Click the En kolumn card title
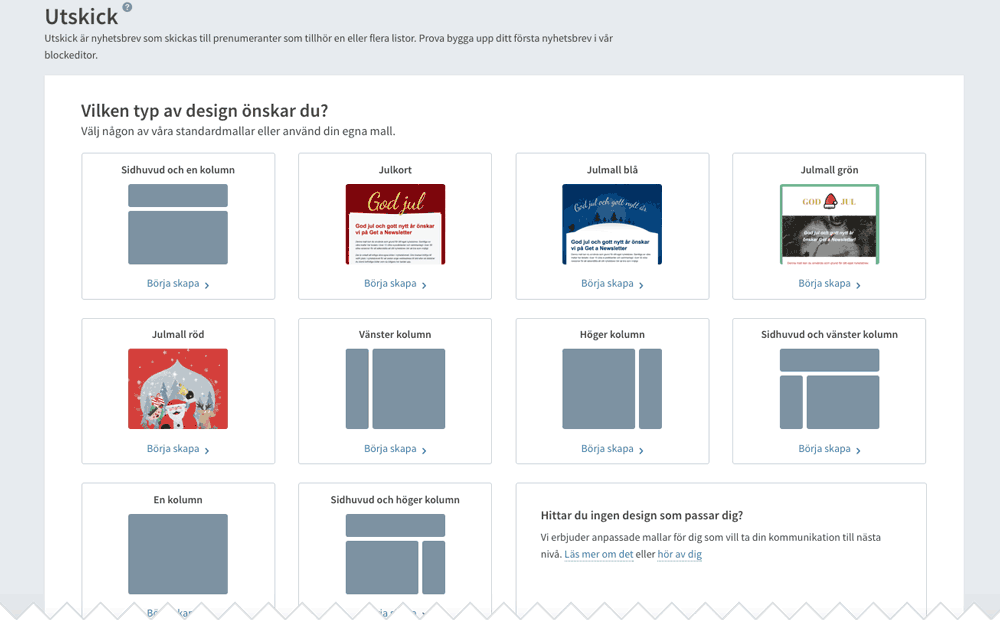 click(178, 499)
